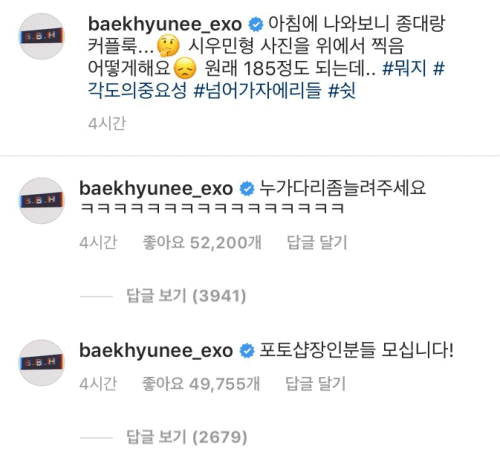The width and height of the screenshot is (500, 458).
Task: View the 좋아요 52,200개 likes list
Action: coord(202,242)
